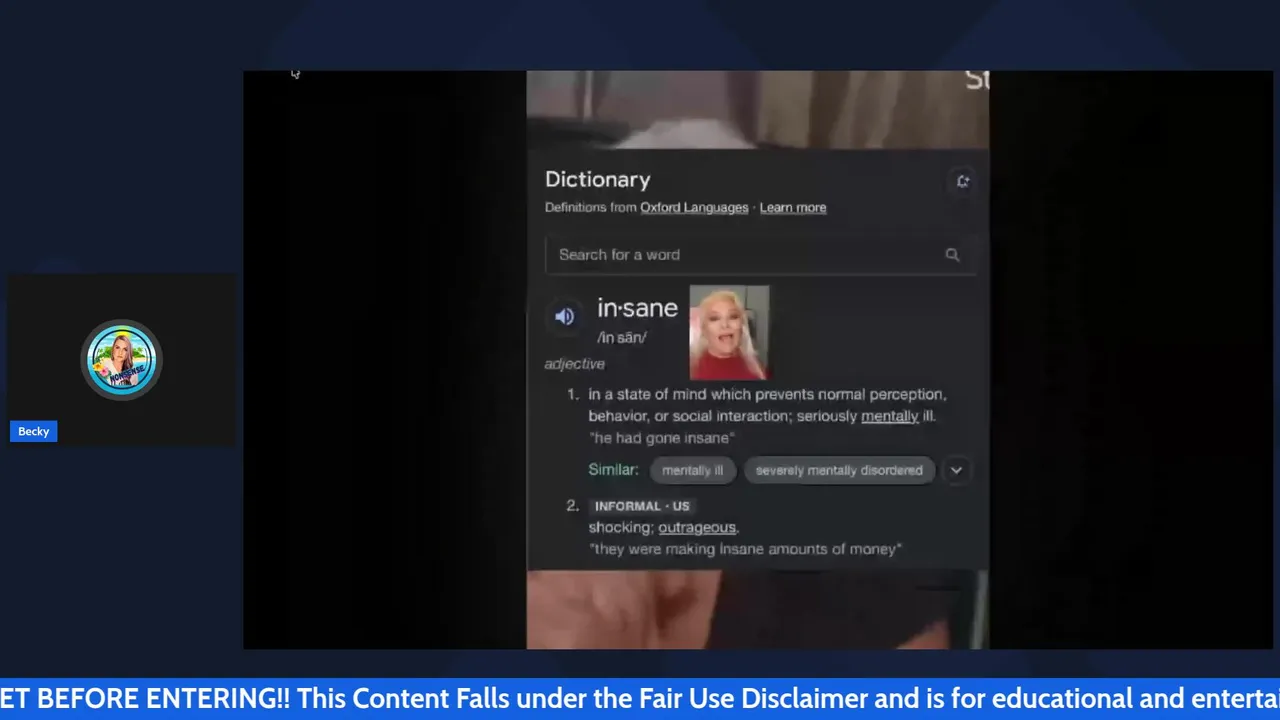The width and height of the screenshot is (1280, 720).
Task: Open the Oxford Languages link
Action: 694,208
